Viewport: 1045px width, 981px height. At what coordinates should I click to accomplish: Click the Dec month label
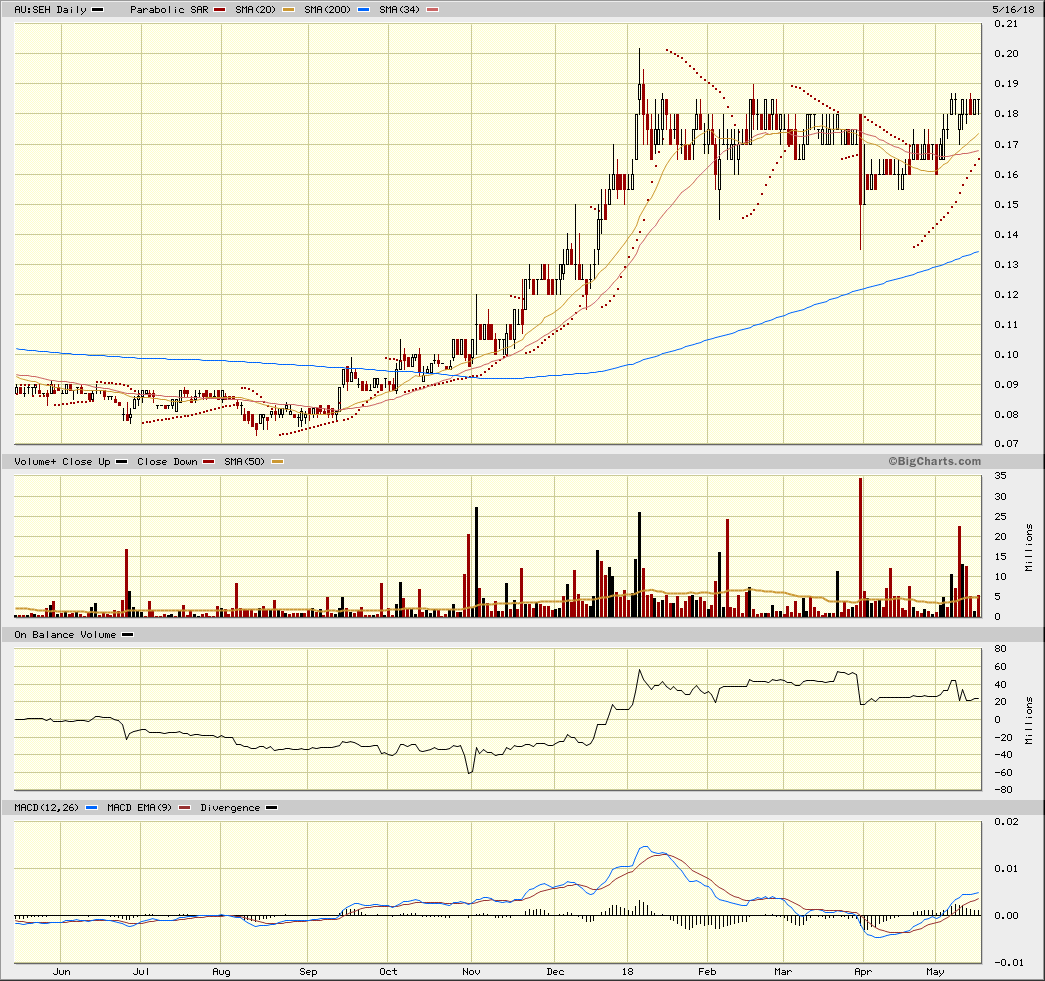click(x=555, y=972)
